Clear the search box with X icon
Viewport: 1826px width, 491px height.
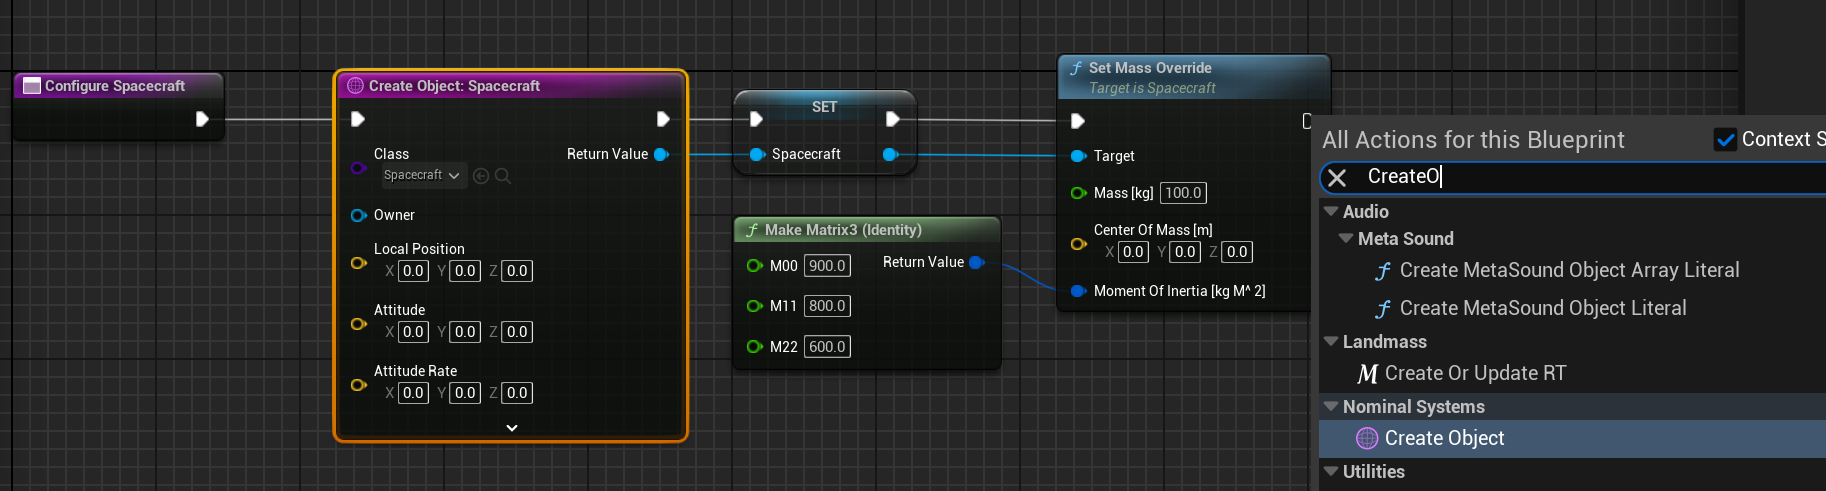point(1337,178)
